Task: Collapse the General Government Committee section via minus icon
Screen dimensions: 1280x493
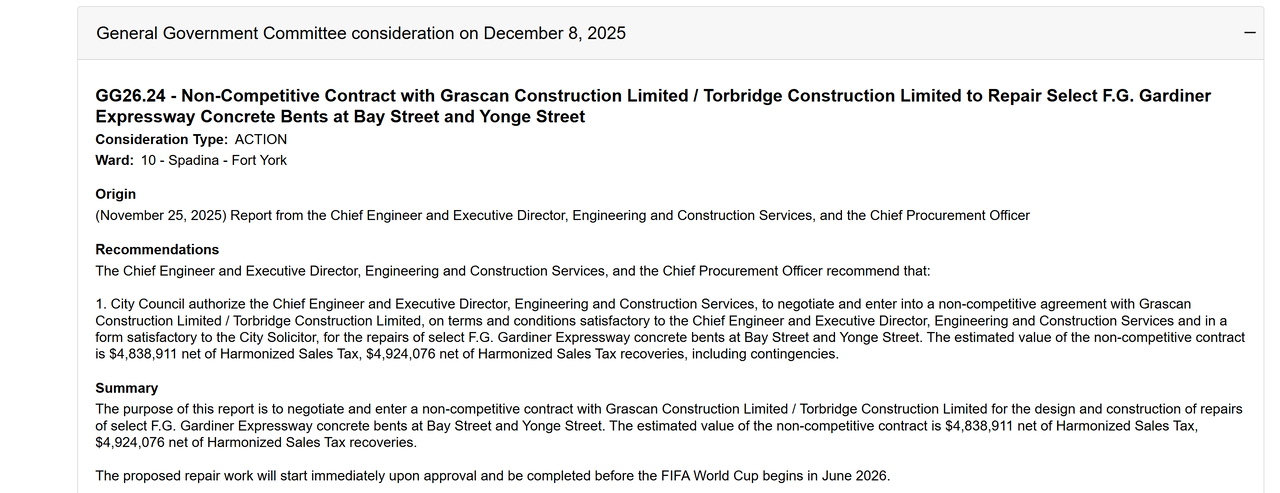Action: [1249, 33]
